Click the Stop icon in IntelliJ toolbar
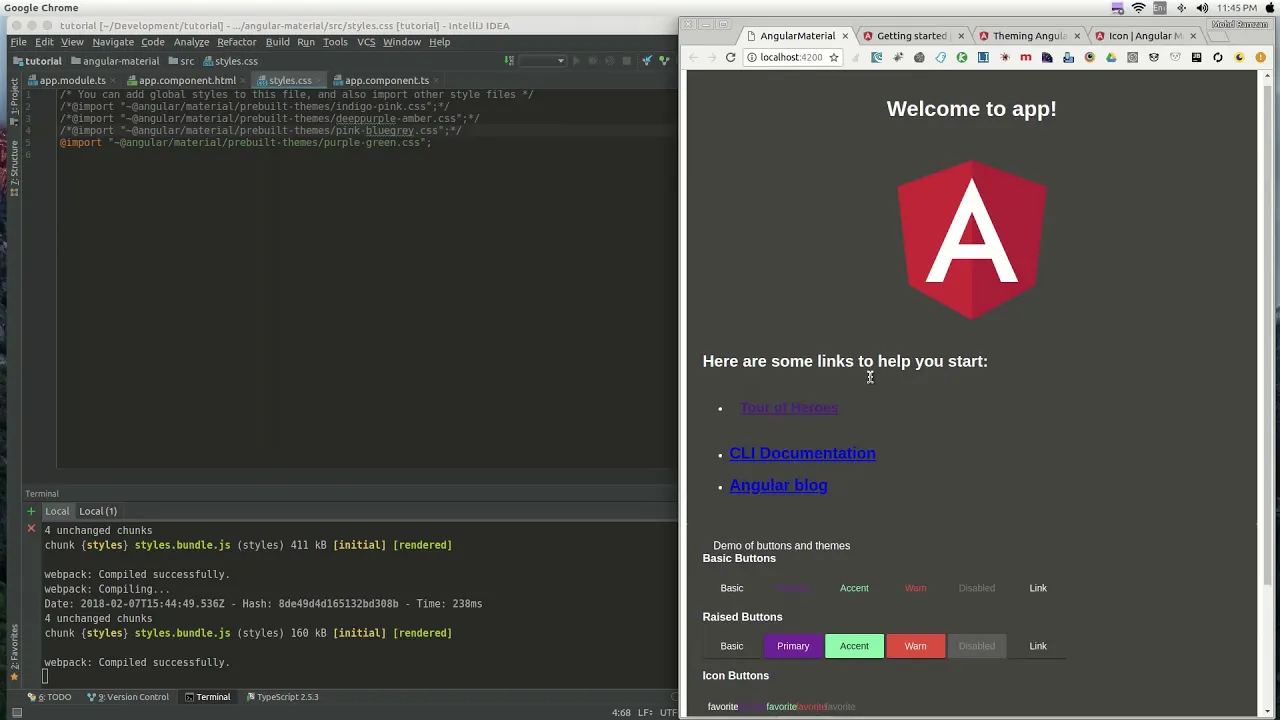This screenshot has width=1280, height=720. [627, 61]
